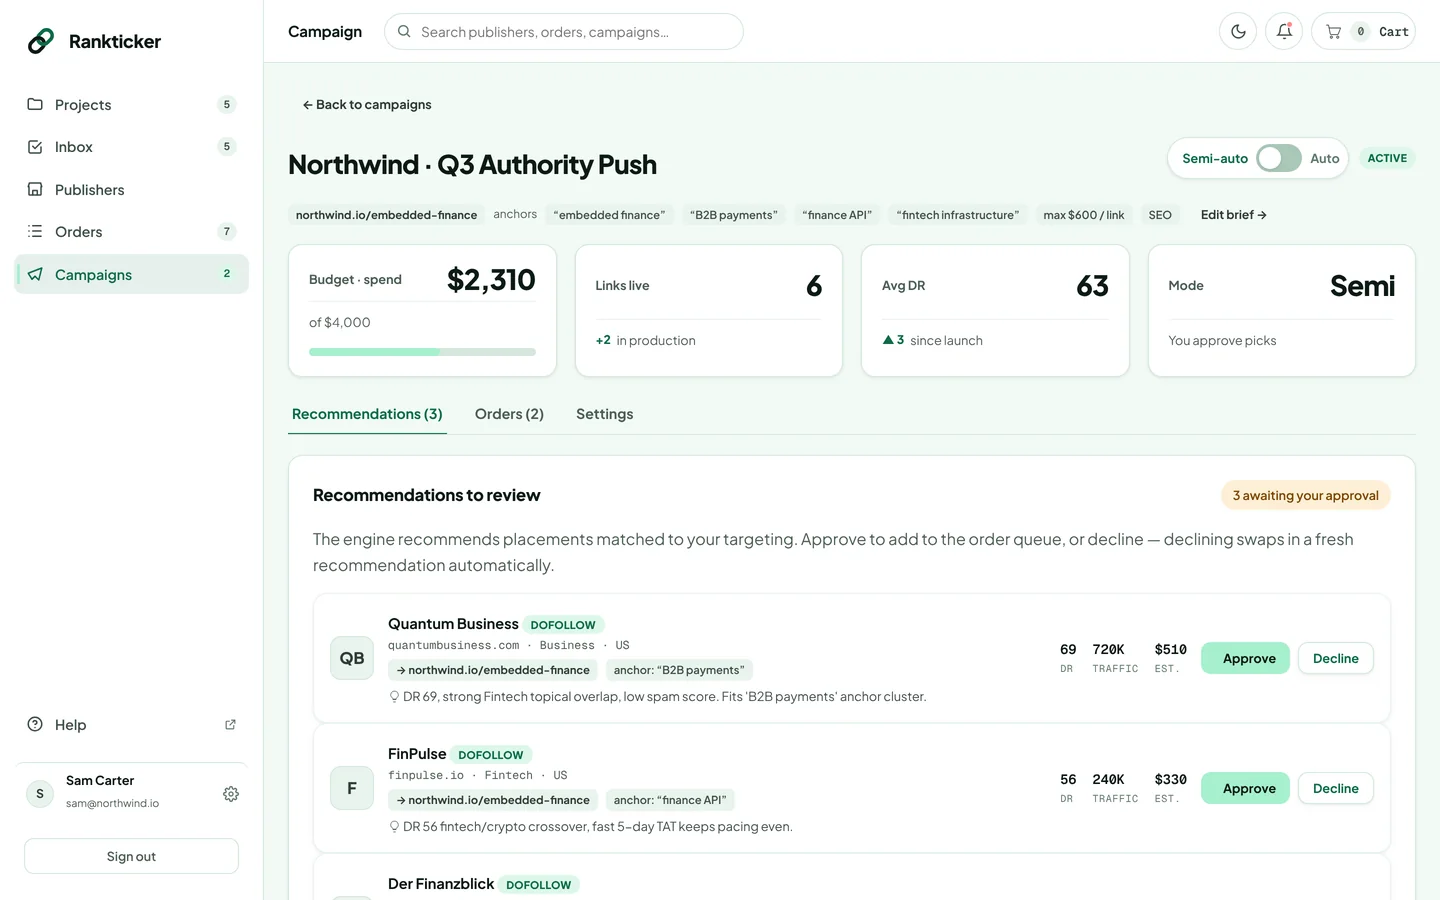Open Projects in sidebar
This screenshot has height=900, width=1440.
point(131,105)
